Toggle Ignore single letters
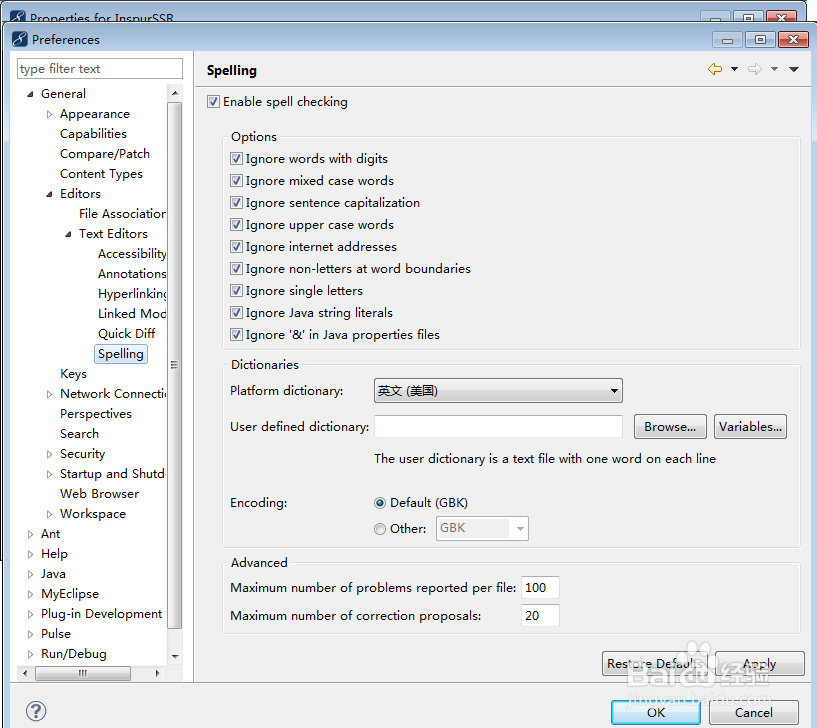Viewport: 817px width, 728px height. (236, 291)
